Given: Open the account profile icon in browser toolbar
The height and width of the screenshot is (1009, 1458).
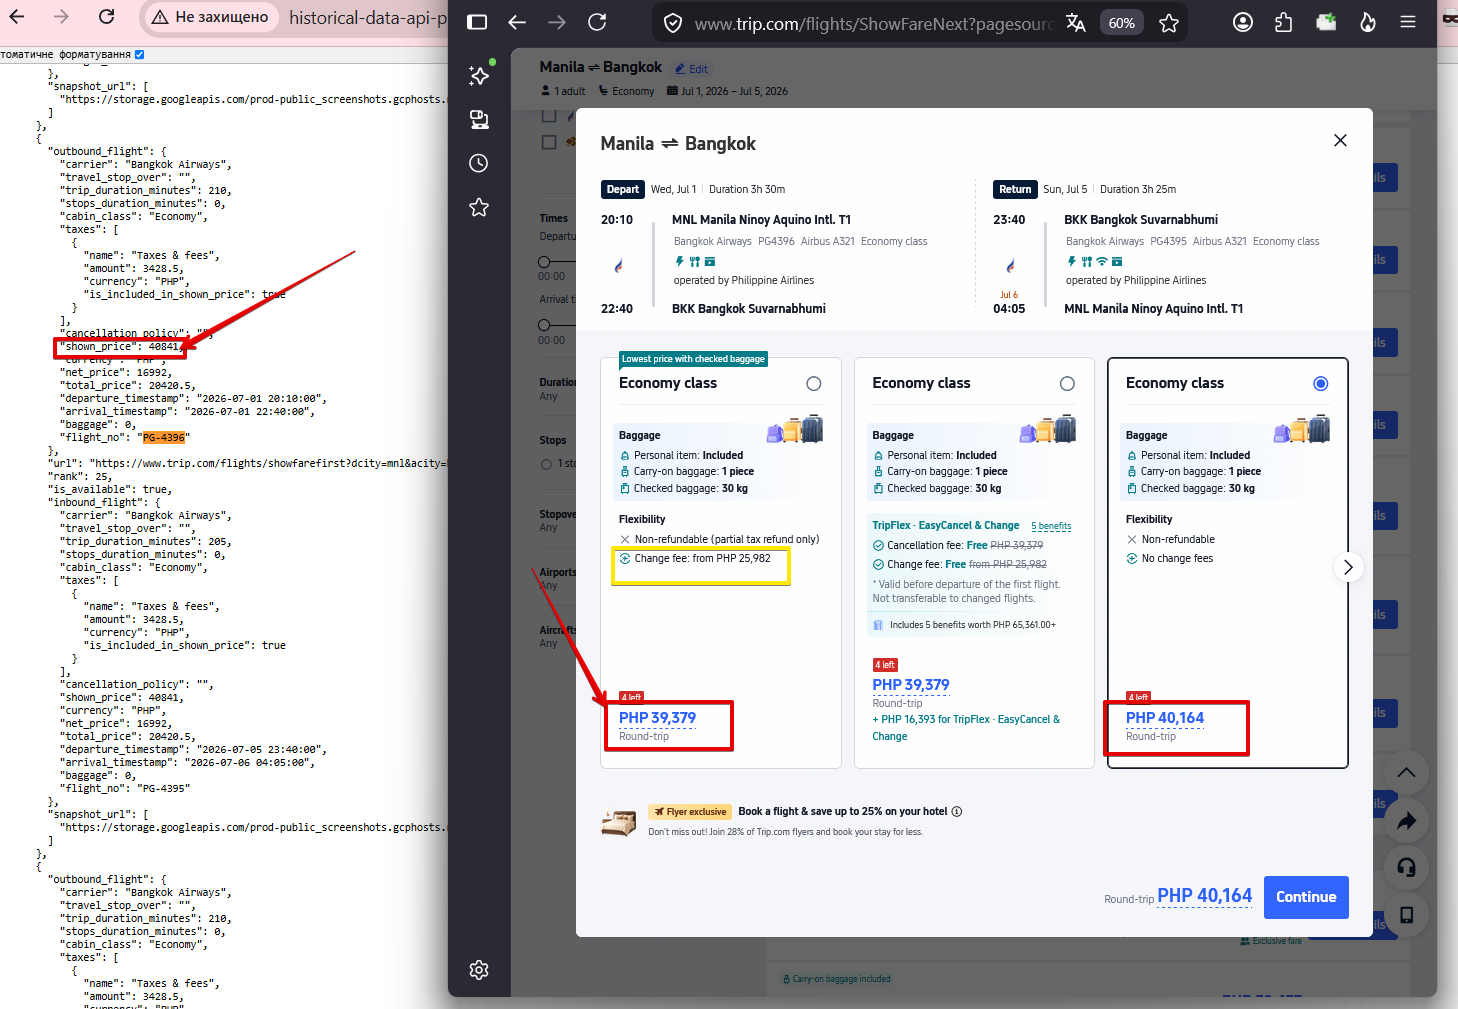Looking at the screenshot, I should [x=1243, y=22].
